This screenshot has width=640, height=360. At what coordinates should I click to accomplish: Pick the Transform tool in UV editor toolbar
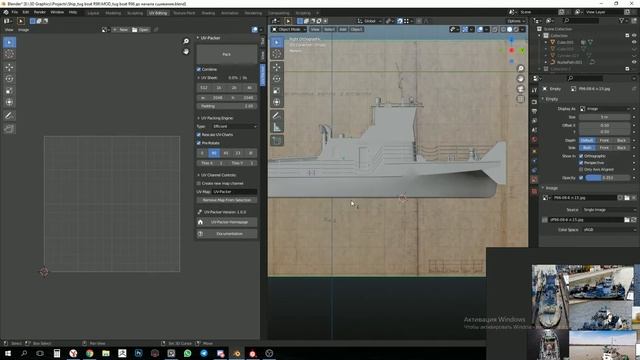coord(9,102)
